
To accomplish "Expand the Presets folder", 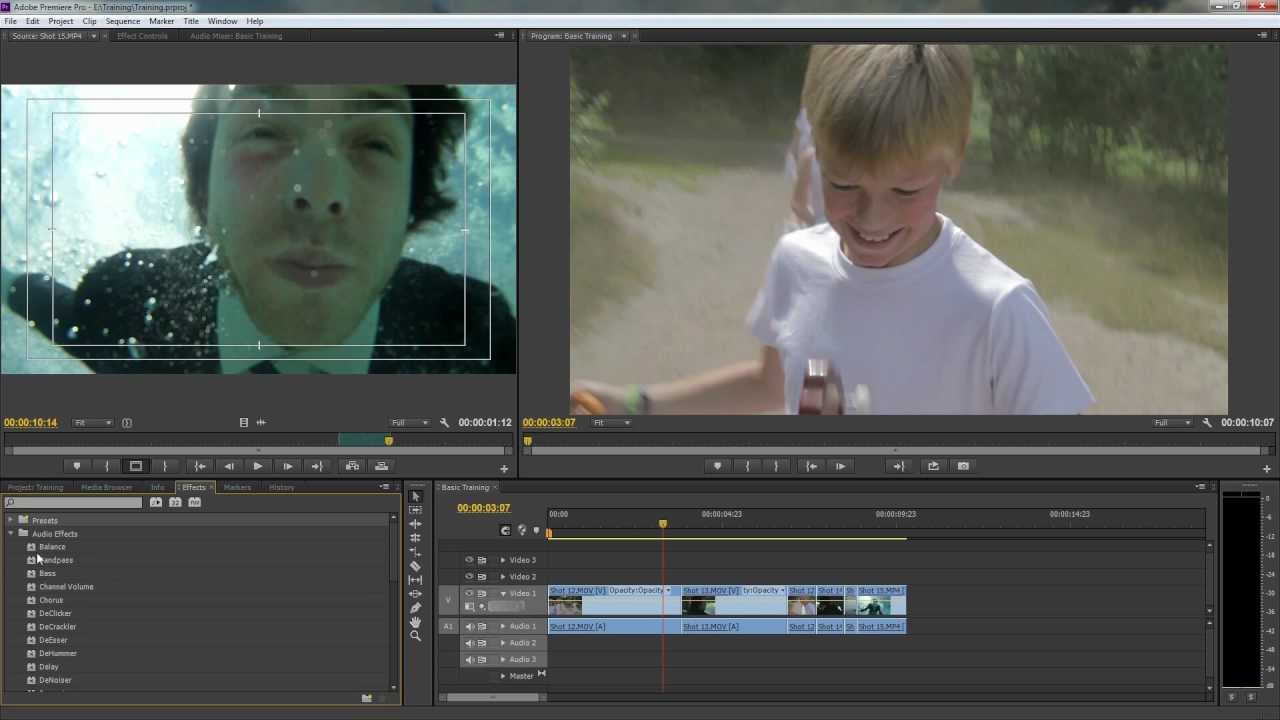I will point(10,520).
